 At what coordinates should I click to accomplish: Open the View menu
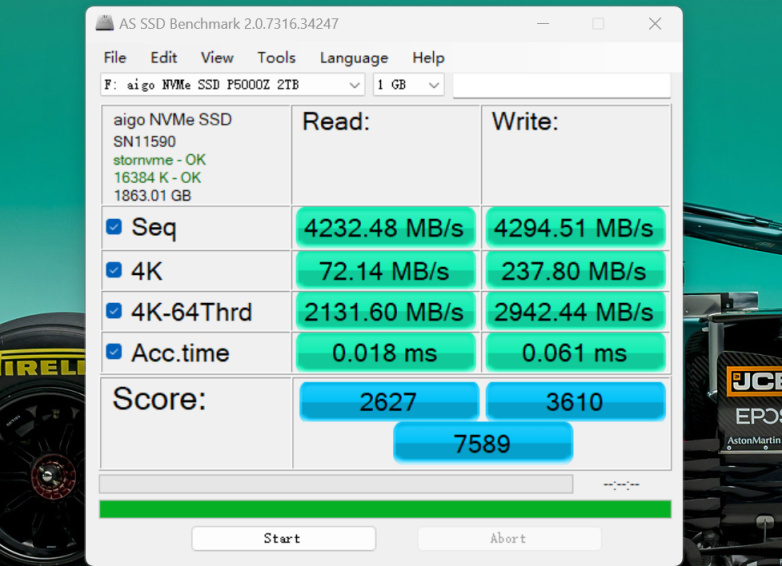[217, 58]
